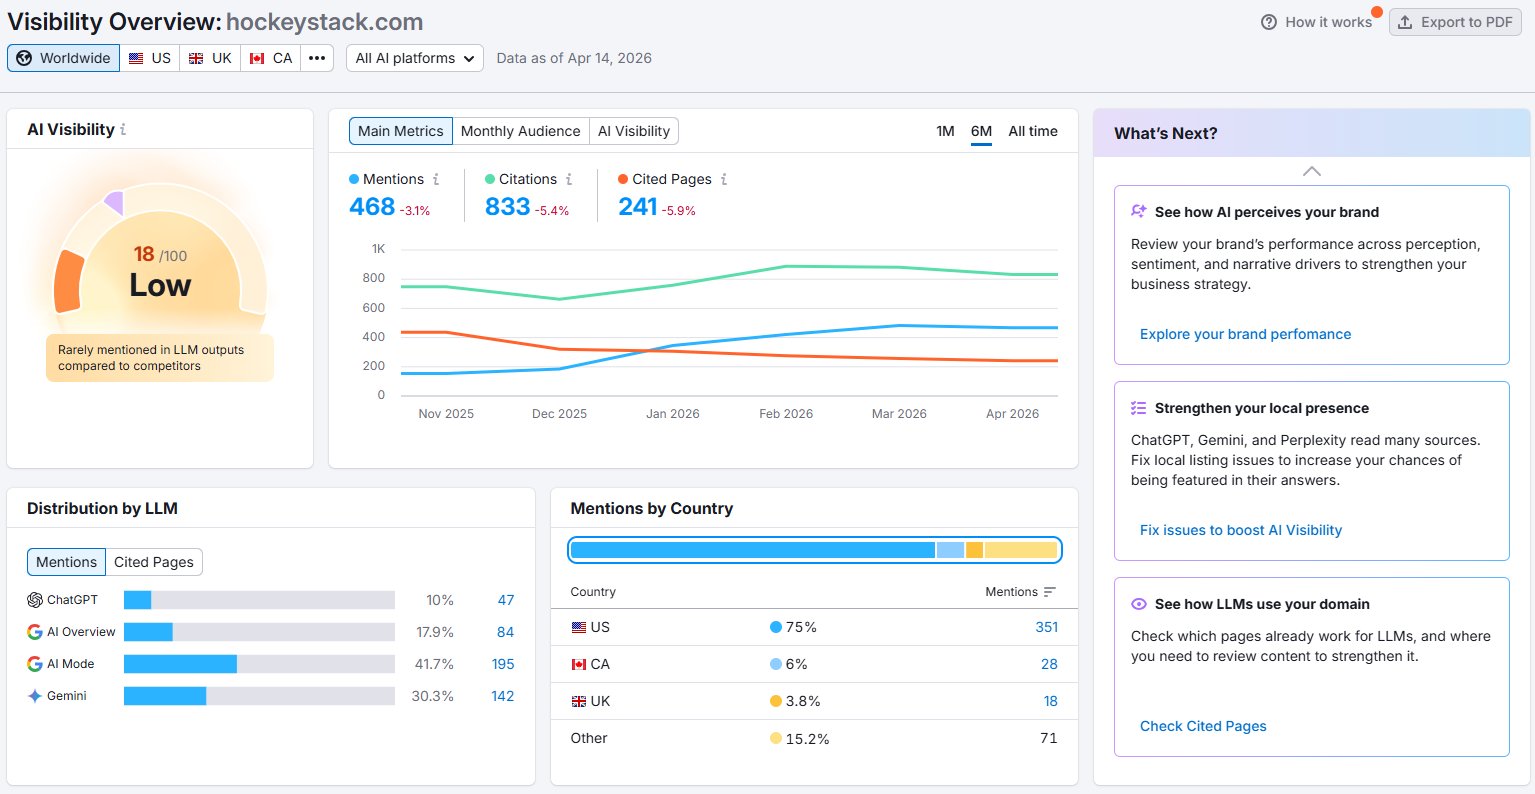
Task: Select the CA region filter
Action: pos(271,58)
